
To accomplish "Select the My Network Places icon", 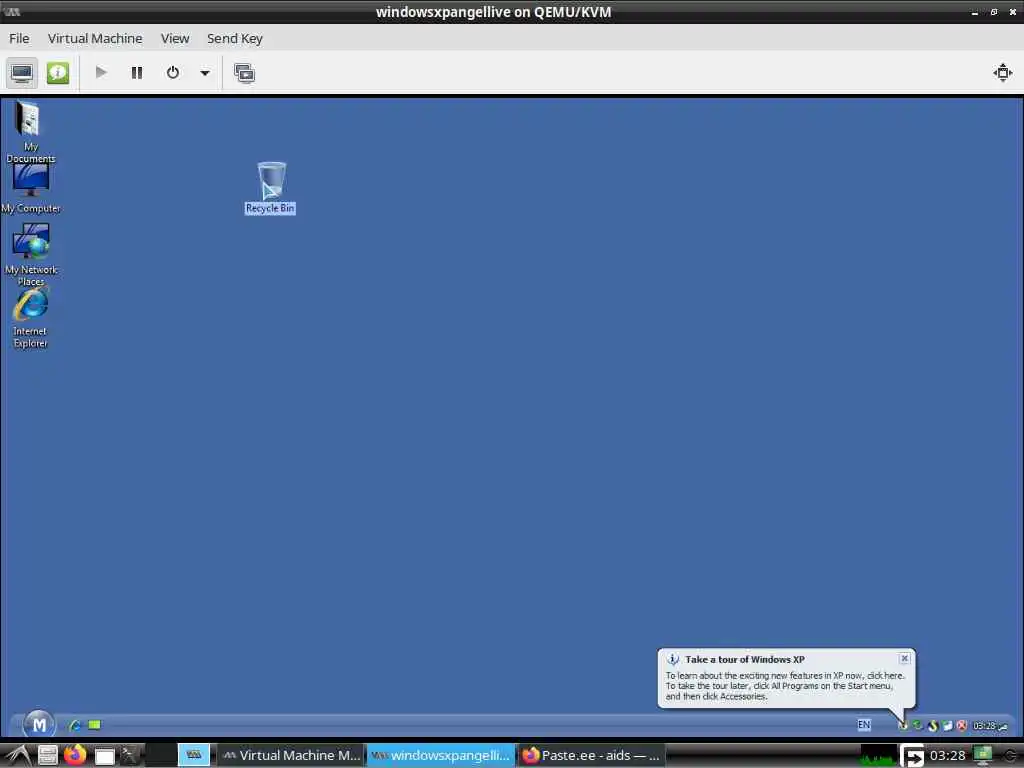I will (31, 254).
